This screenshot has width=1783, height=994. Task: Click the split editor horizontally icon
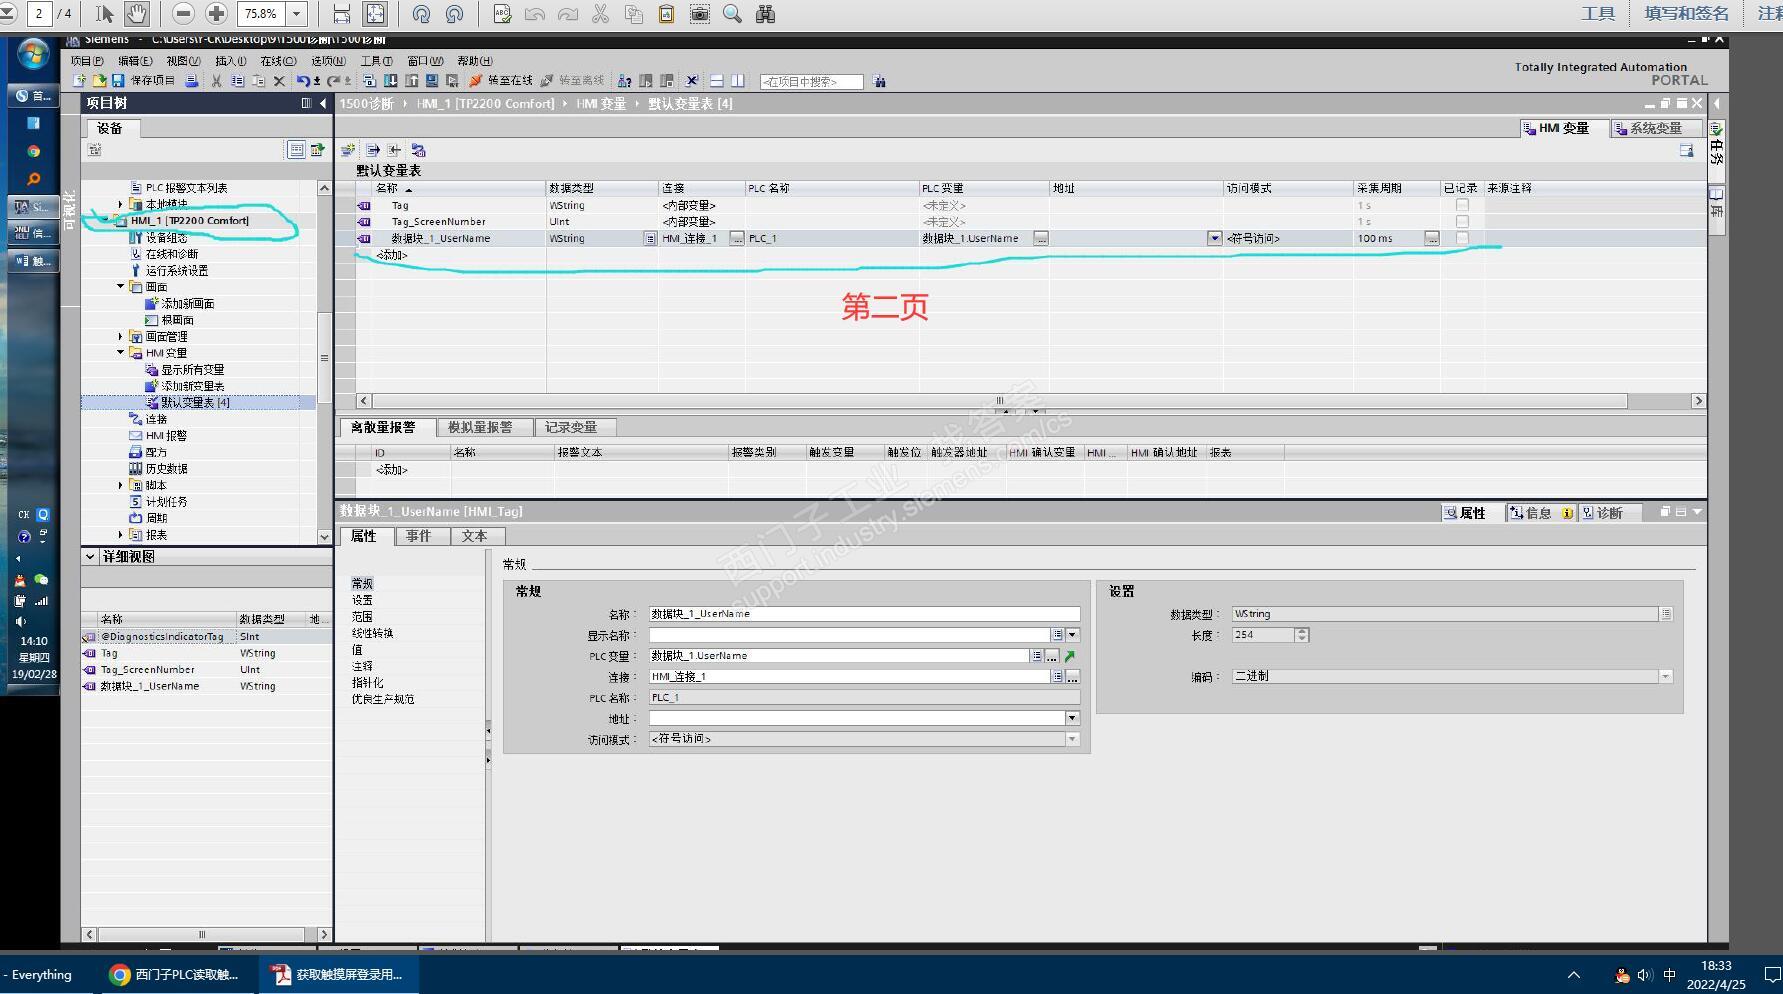(x=716, y=81)
